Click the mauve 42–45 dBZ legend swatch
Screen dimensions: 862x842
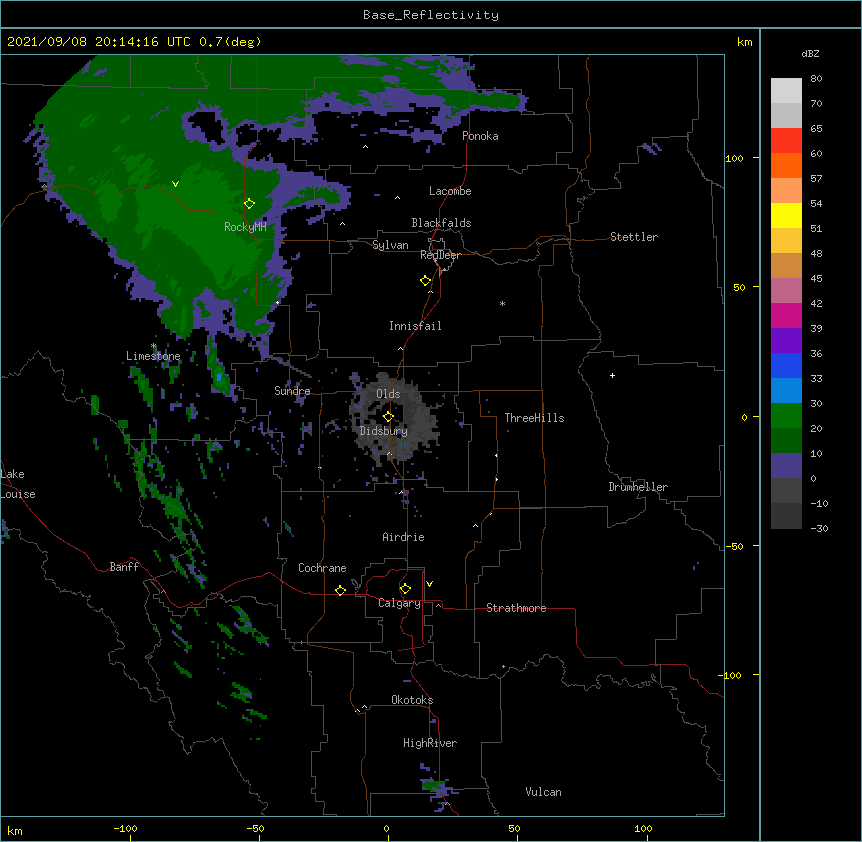pos(786,291)
